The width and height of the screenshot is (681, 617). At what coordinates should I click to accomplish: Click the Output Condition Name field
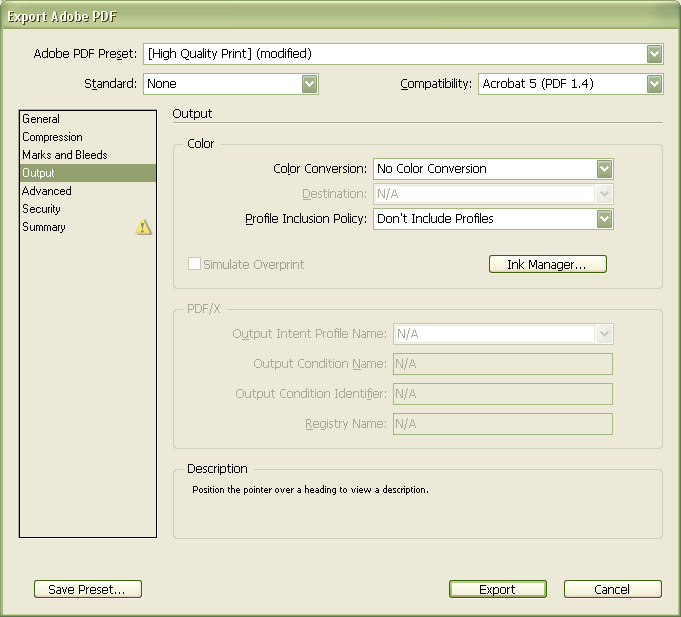(x=503, y=364)
